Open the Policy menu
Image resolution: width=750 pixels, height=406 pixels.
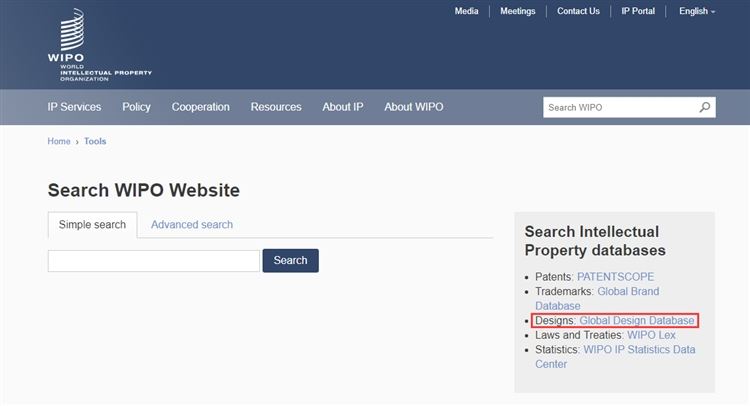(136, 107)
